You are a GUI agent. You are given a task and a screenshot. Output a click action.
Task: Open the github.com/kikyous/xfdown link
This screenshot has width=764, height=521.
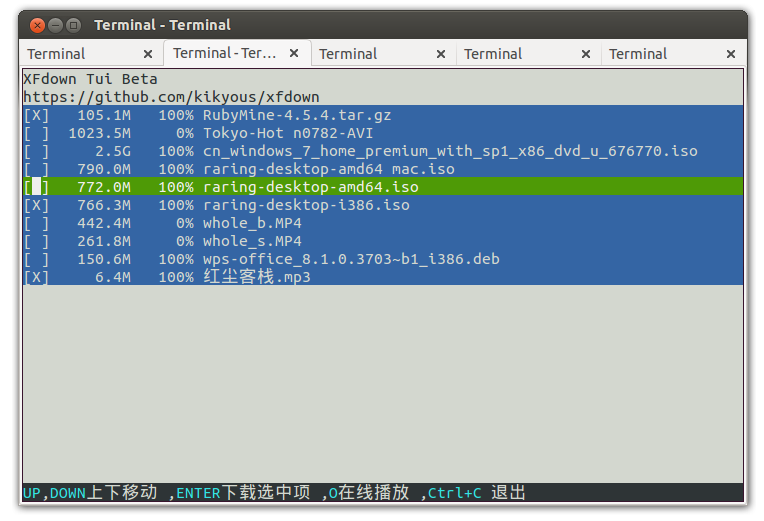click(172, 97)
